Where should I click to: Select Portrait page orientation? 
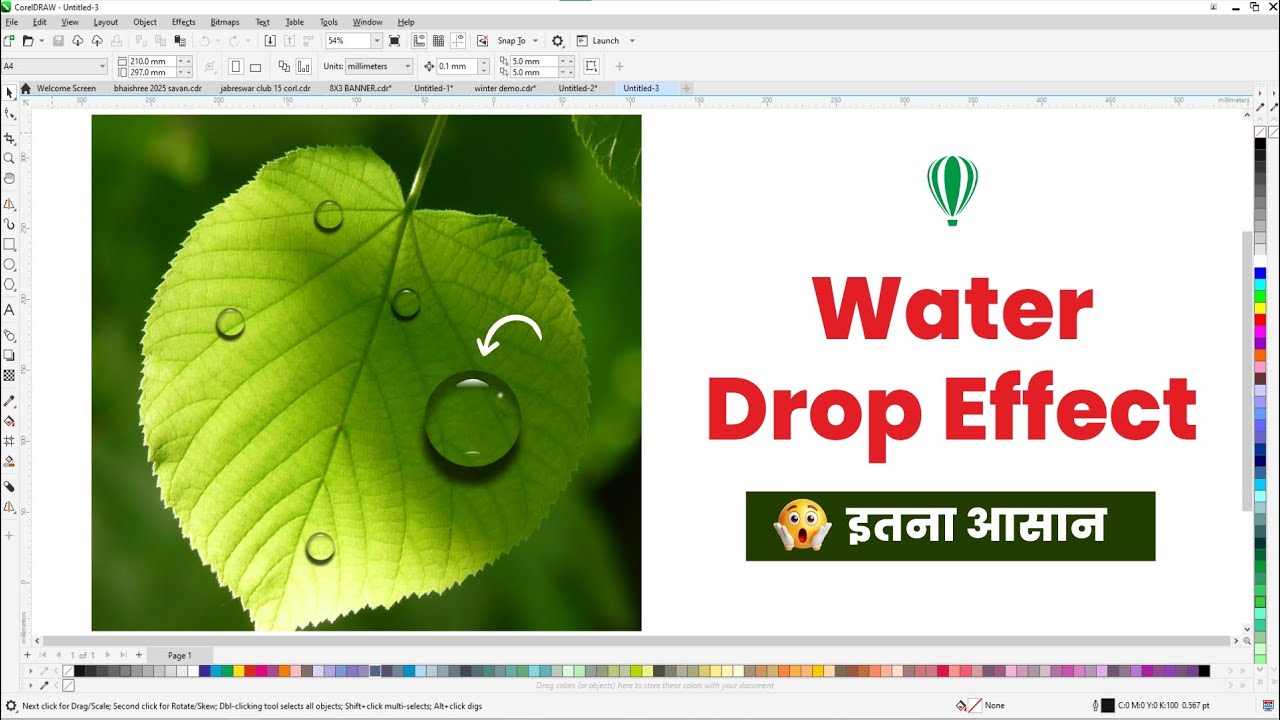click(236, 67)
